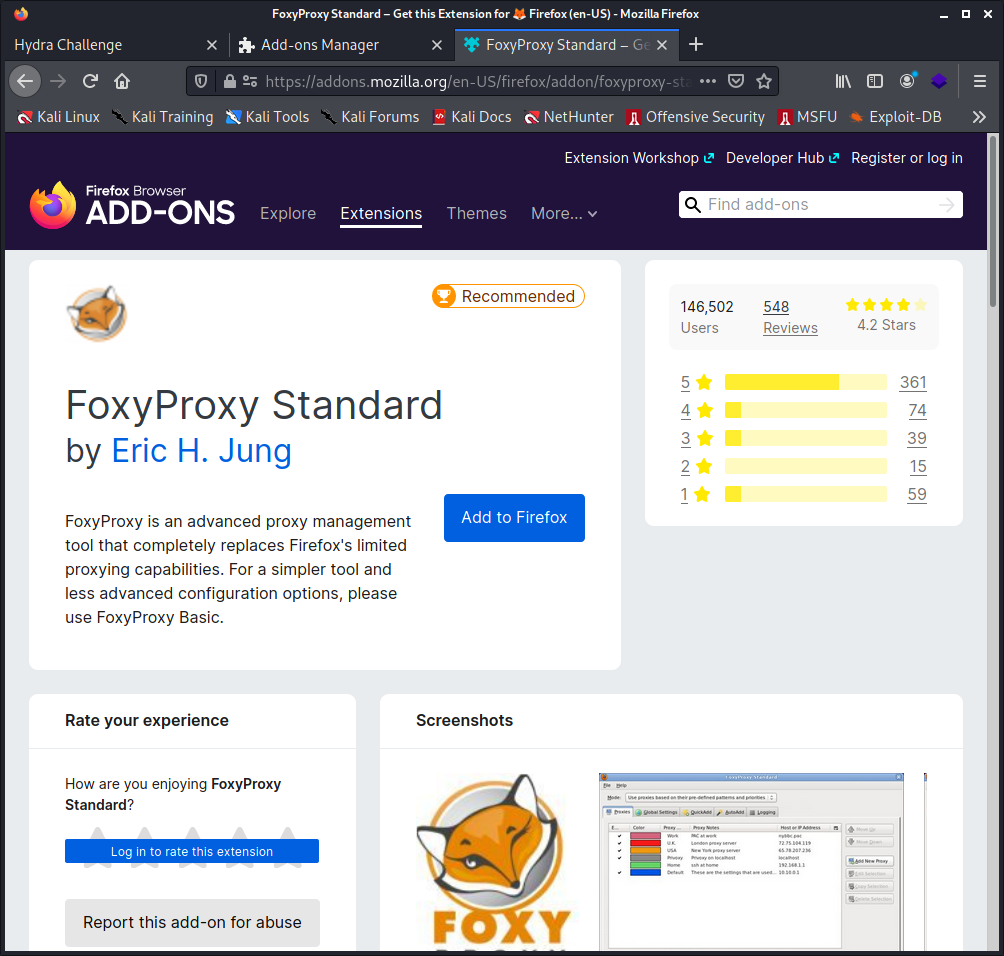The image size is (1004, 956).
Task: Toggle the sidebars icon
Action: 875,81
